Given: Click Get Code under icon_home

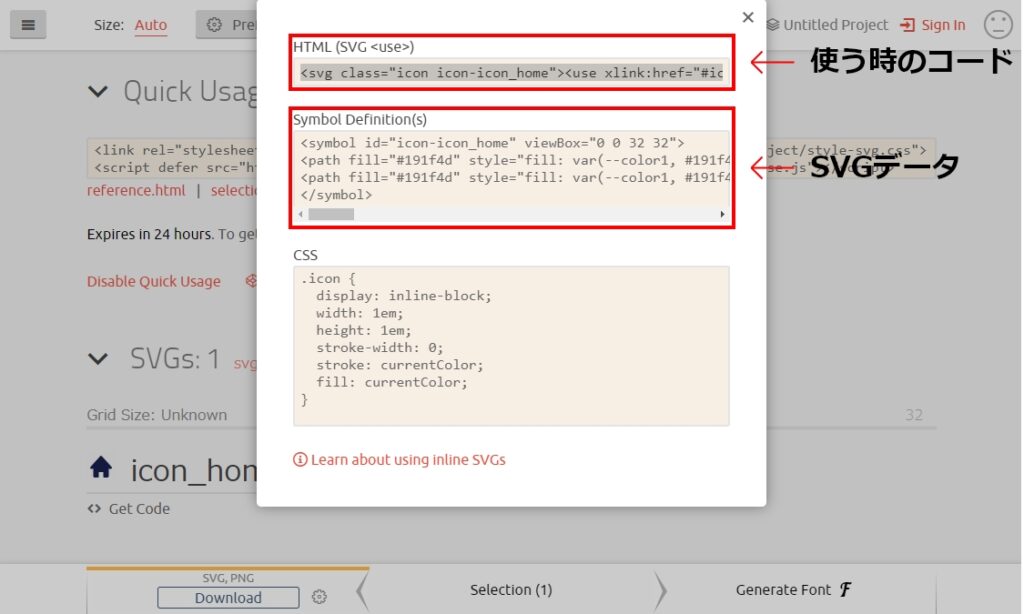Looking at the screenshot, I should click(129, 508).
